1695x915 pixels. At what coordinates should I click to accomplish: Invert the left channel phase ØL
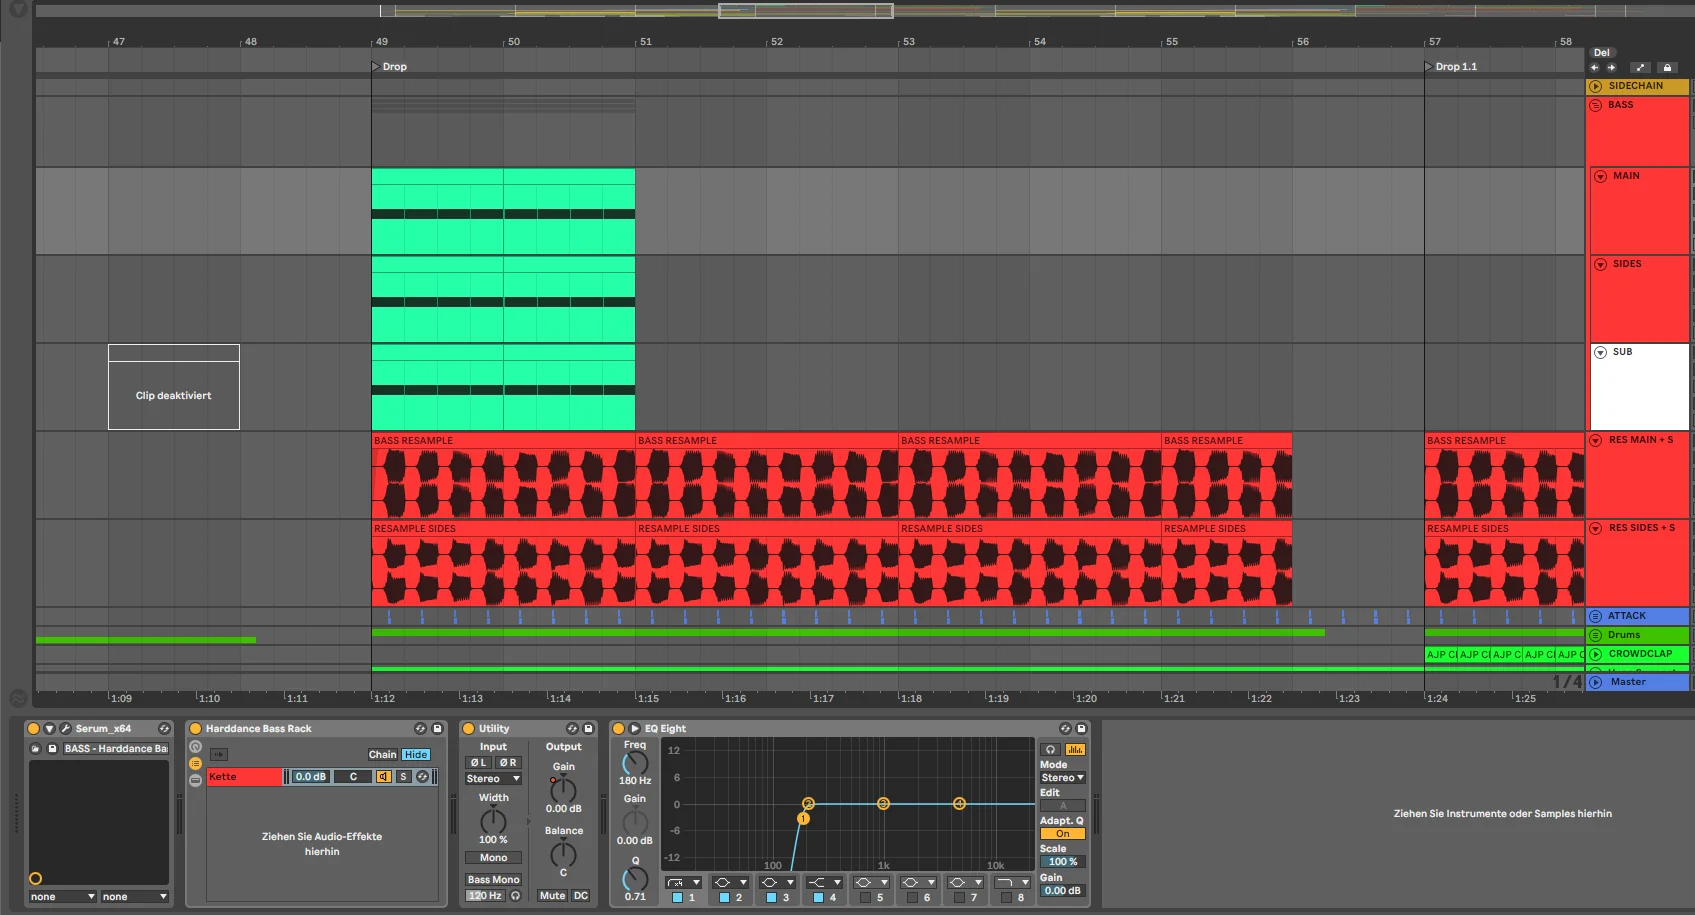[x=479, y=762]
